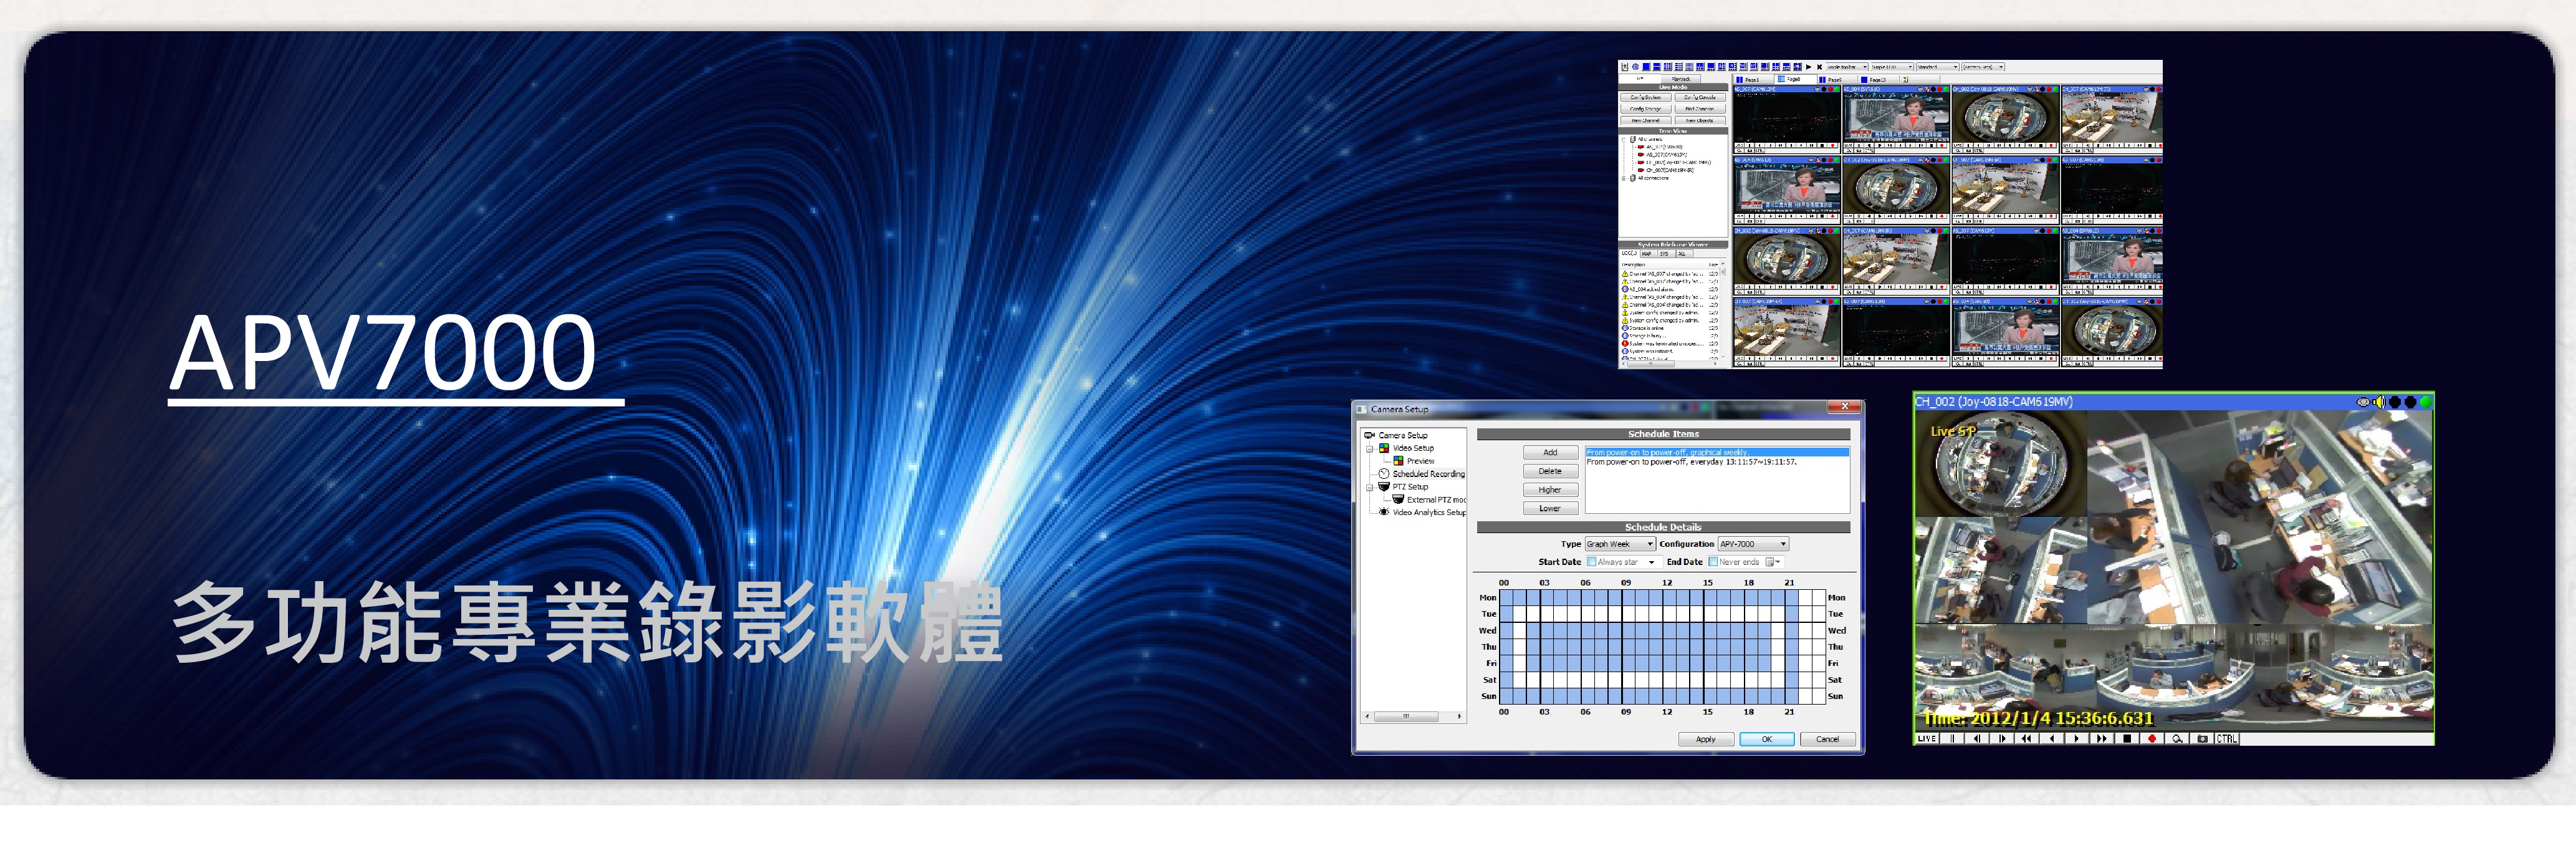Cancel the Camera Setup dialog
This screenshot has height=848, width=2576.
[1828, 740]
